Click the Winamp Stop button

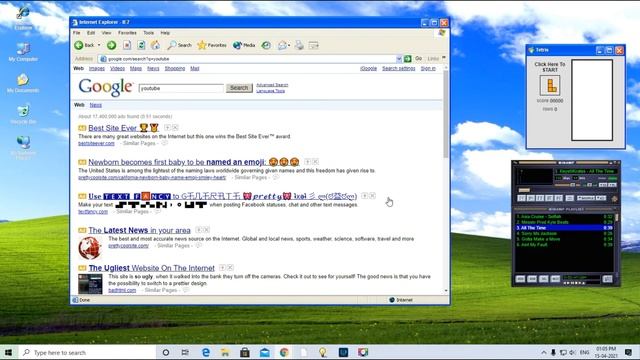pyautogui.click(x=549, y=198)
